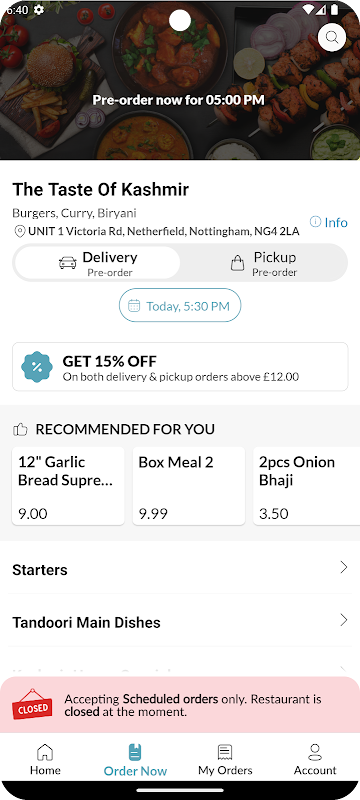View the GET 15% OFF offer

[x=180, y=366]
